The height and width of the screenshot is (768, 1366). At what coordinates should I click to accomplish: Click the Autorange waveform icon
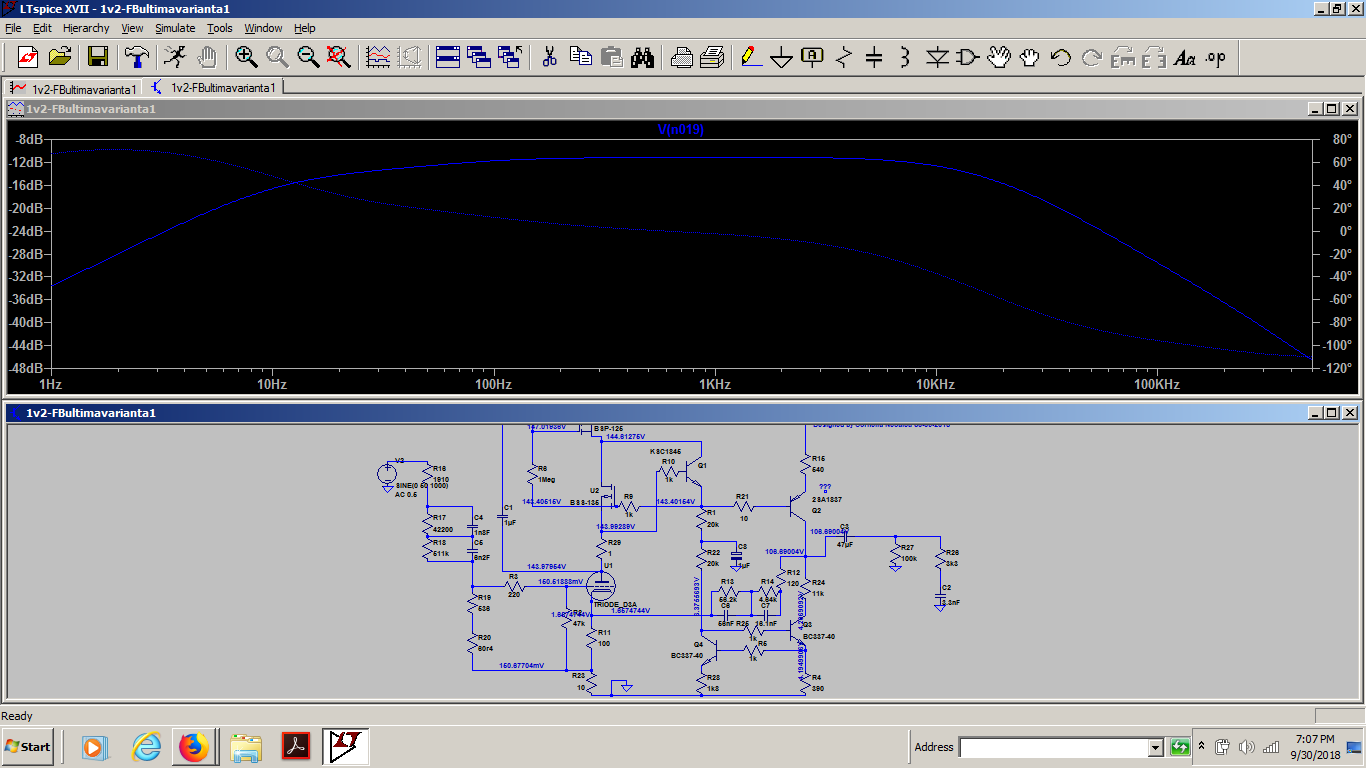click(378, 57)
